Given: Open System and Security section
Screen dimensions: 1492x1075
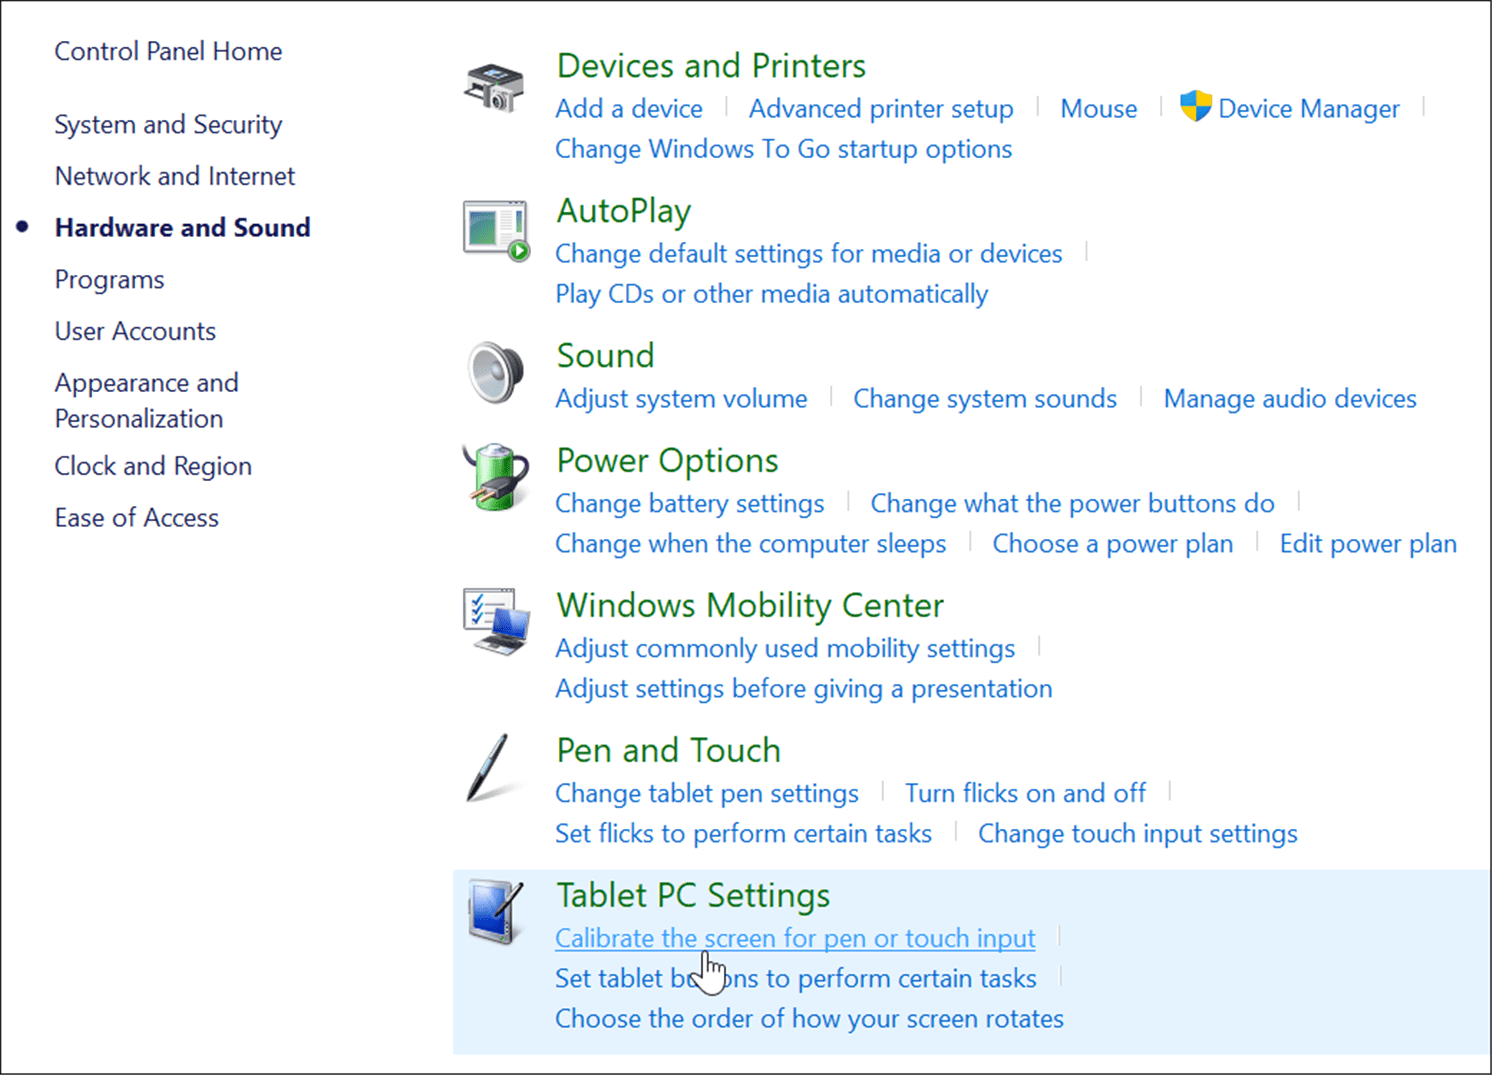Looking at the screenshot, I should [167, 124].
